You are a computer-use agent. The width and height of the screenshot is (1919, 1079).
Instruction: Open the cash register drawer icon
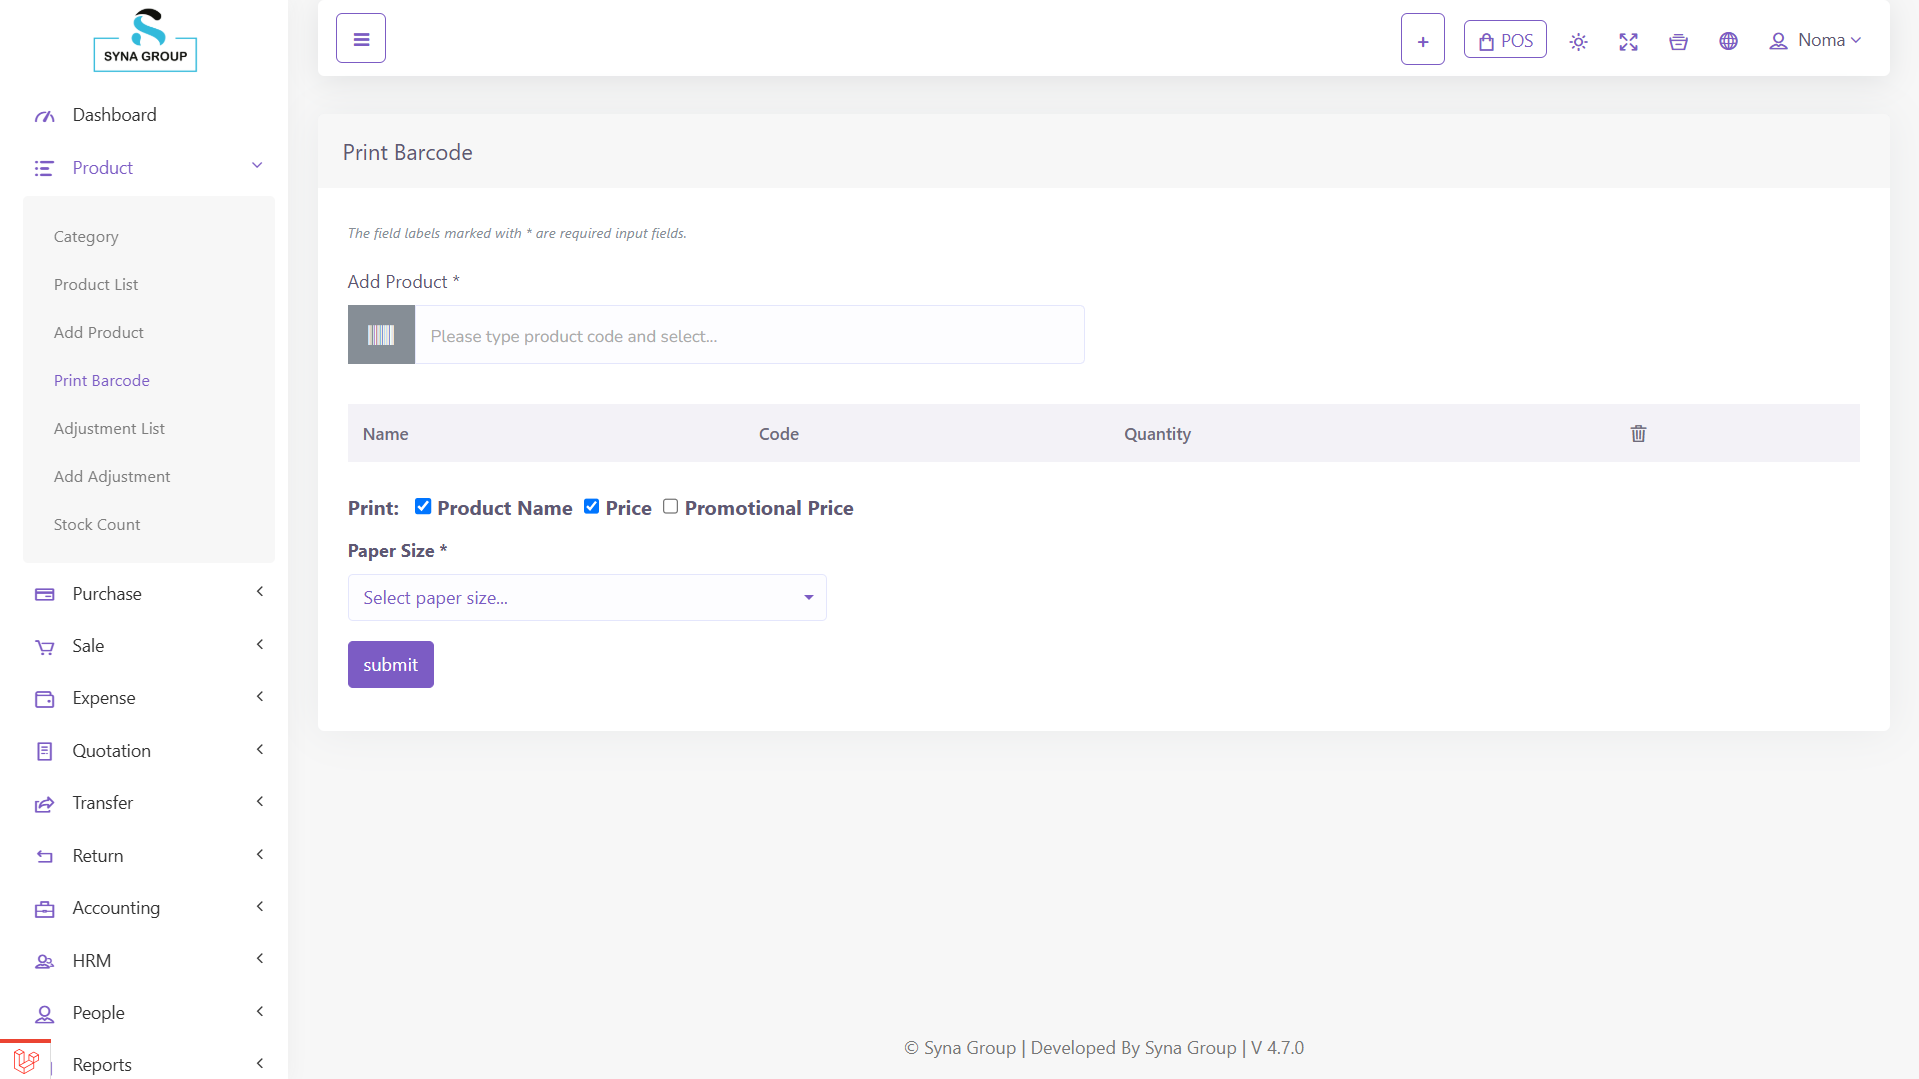point(1678,42)
